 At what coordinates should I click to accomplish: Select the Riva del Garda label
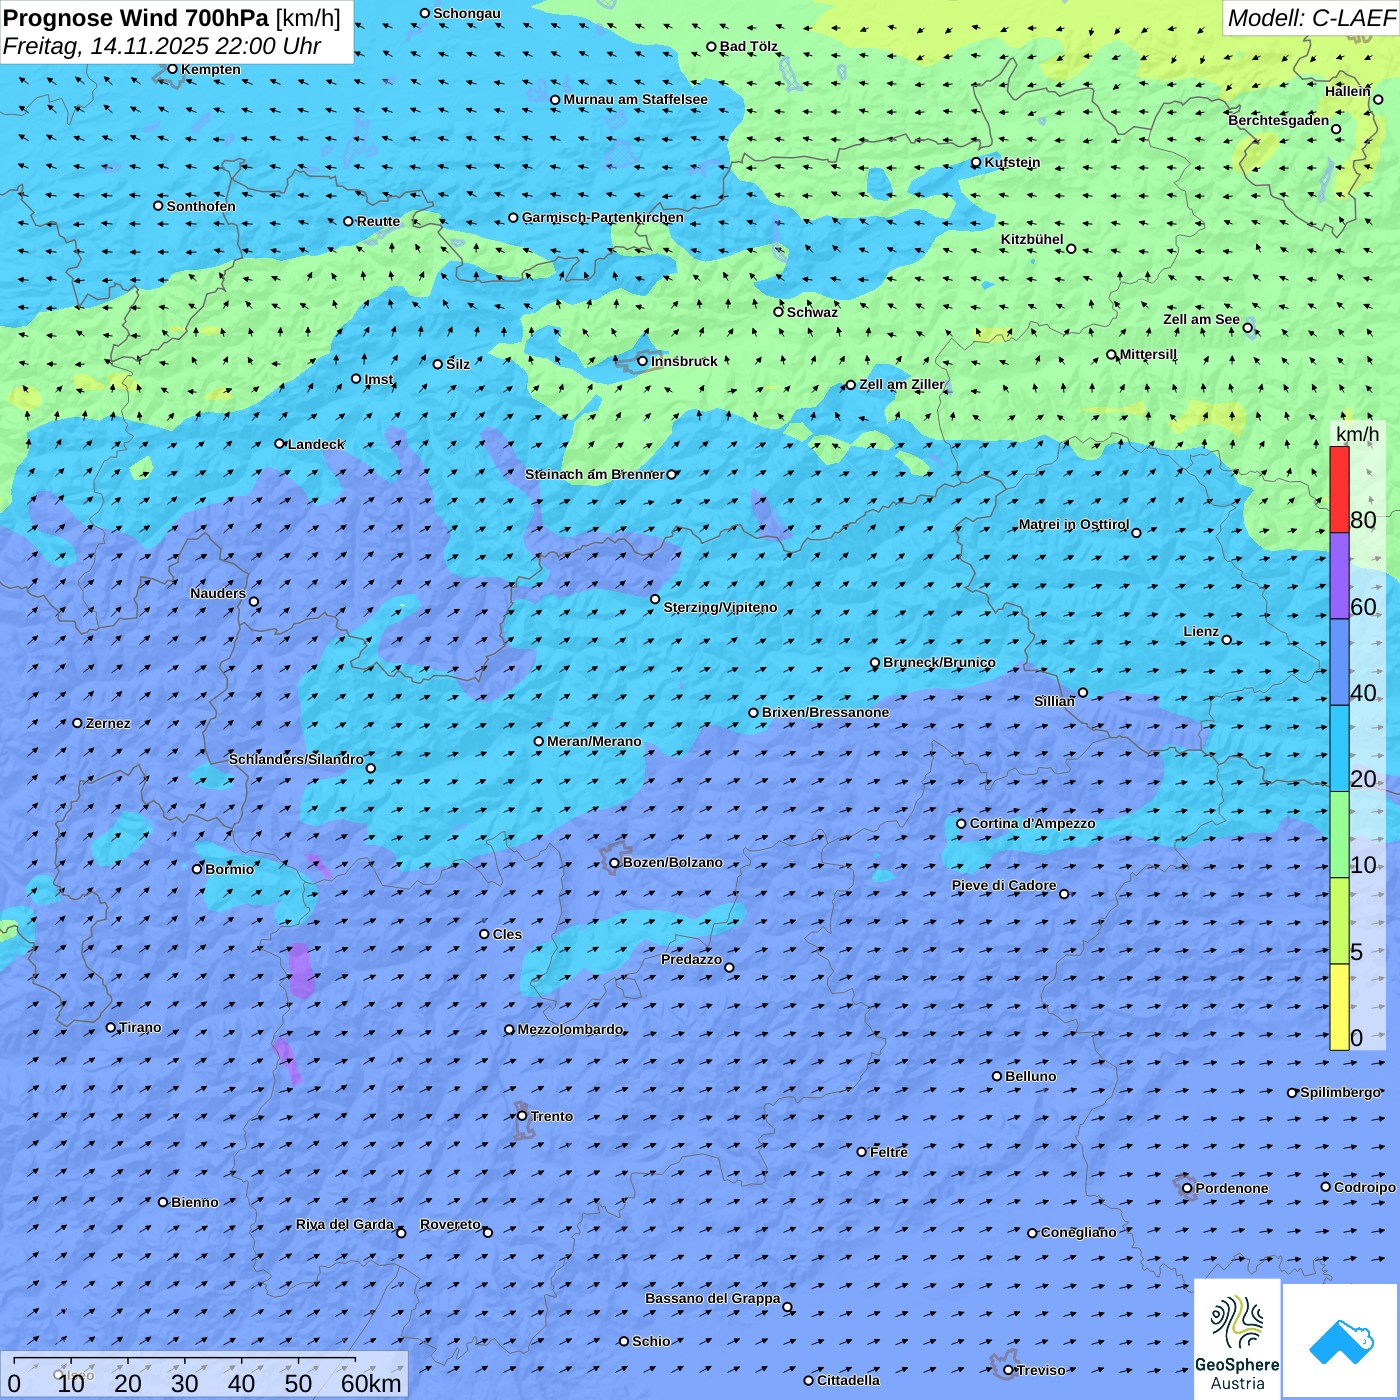[345, 1224]
